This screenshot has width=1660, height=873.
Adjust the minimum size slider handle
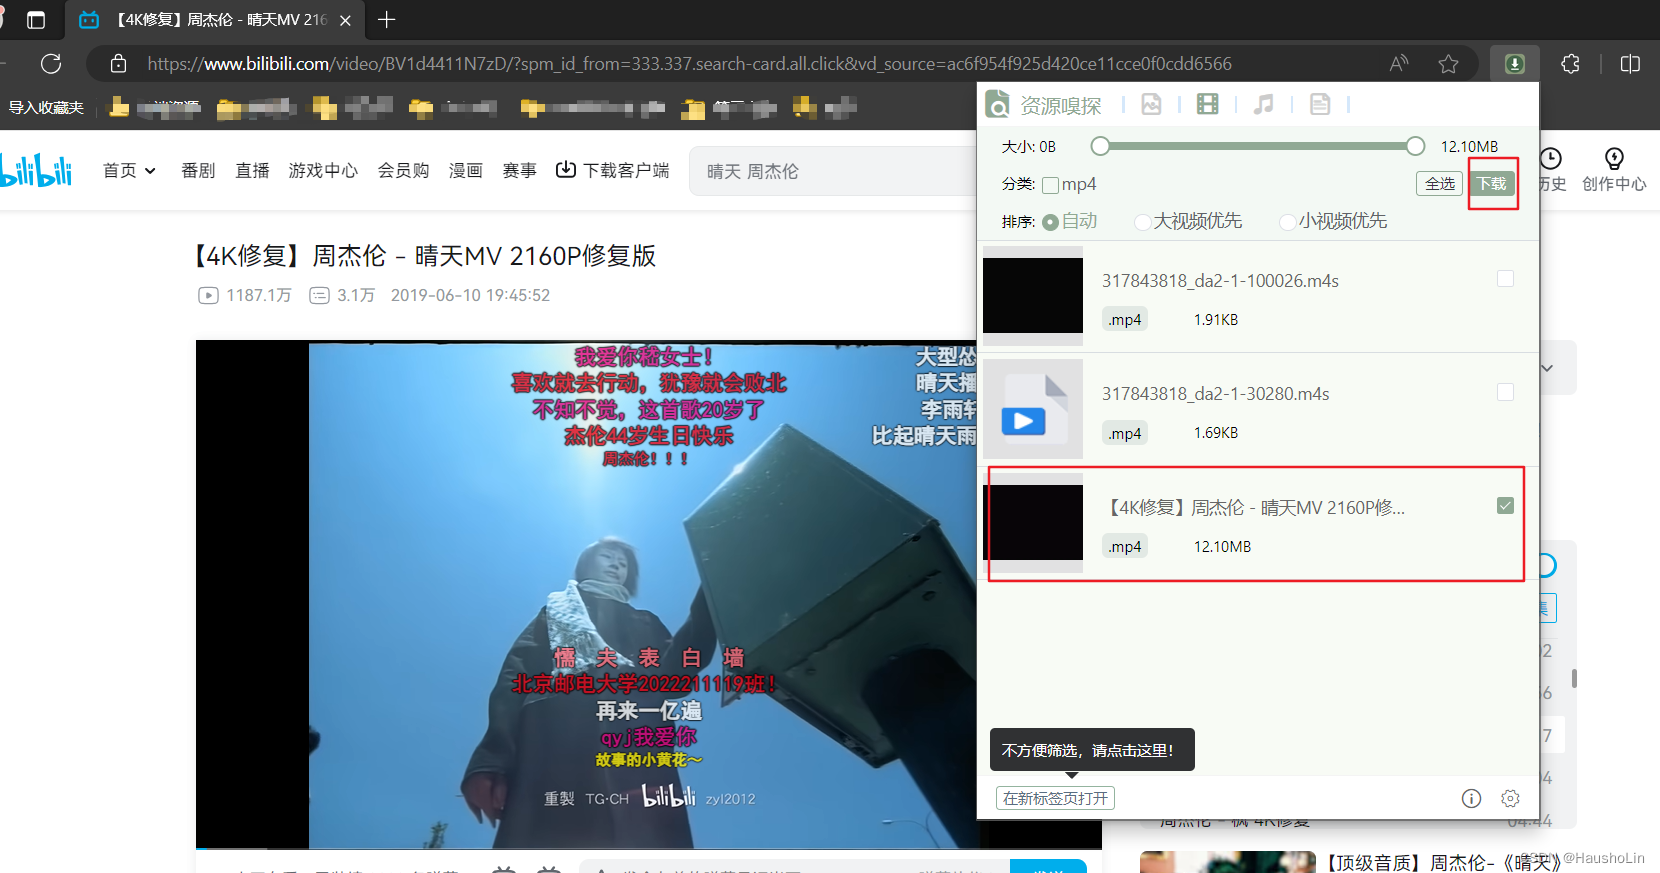pyautogui.click(x=1100, y=147)
